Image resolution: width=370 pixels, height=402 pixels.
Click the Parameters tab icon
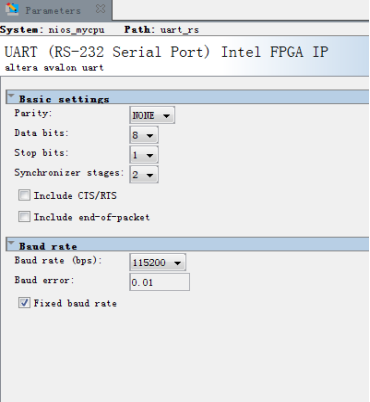pyautogui.click(x=12, y=9)
